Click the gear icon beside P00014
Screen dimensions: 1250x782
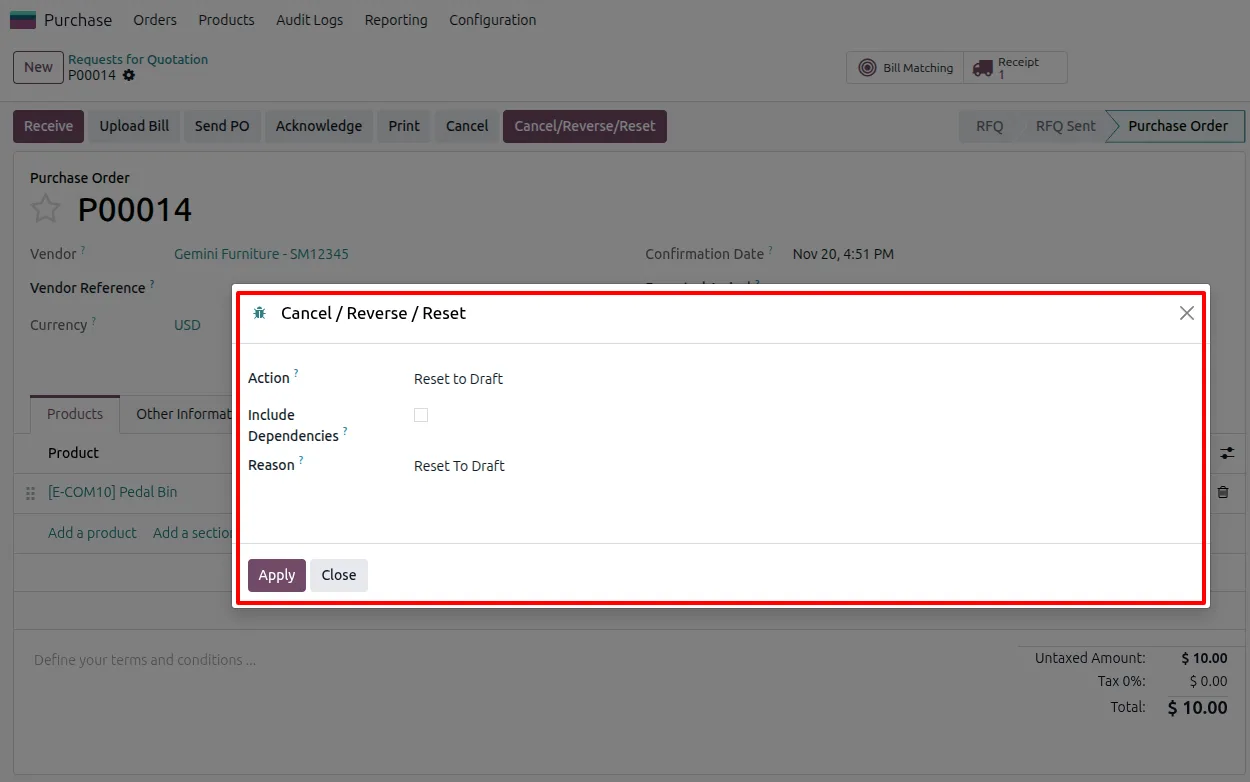(129, 75)
